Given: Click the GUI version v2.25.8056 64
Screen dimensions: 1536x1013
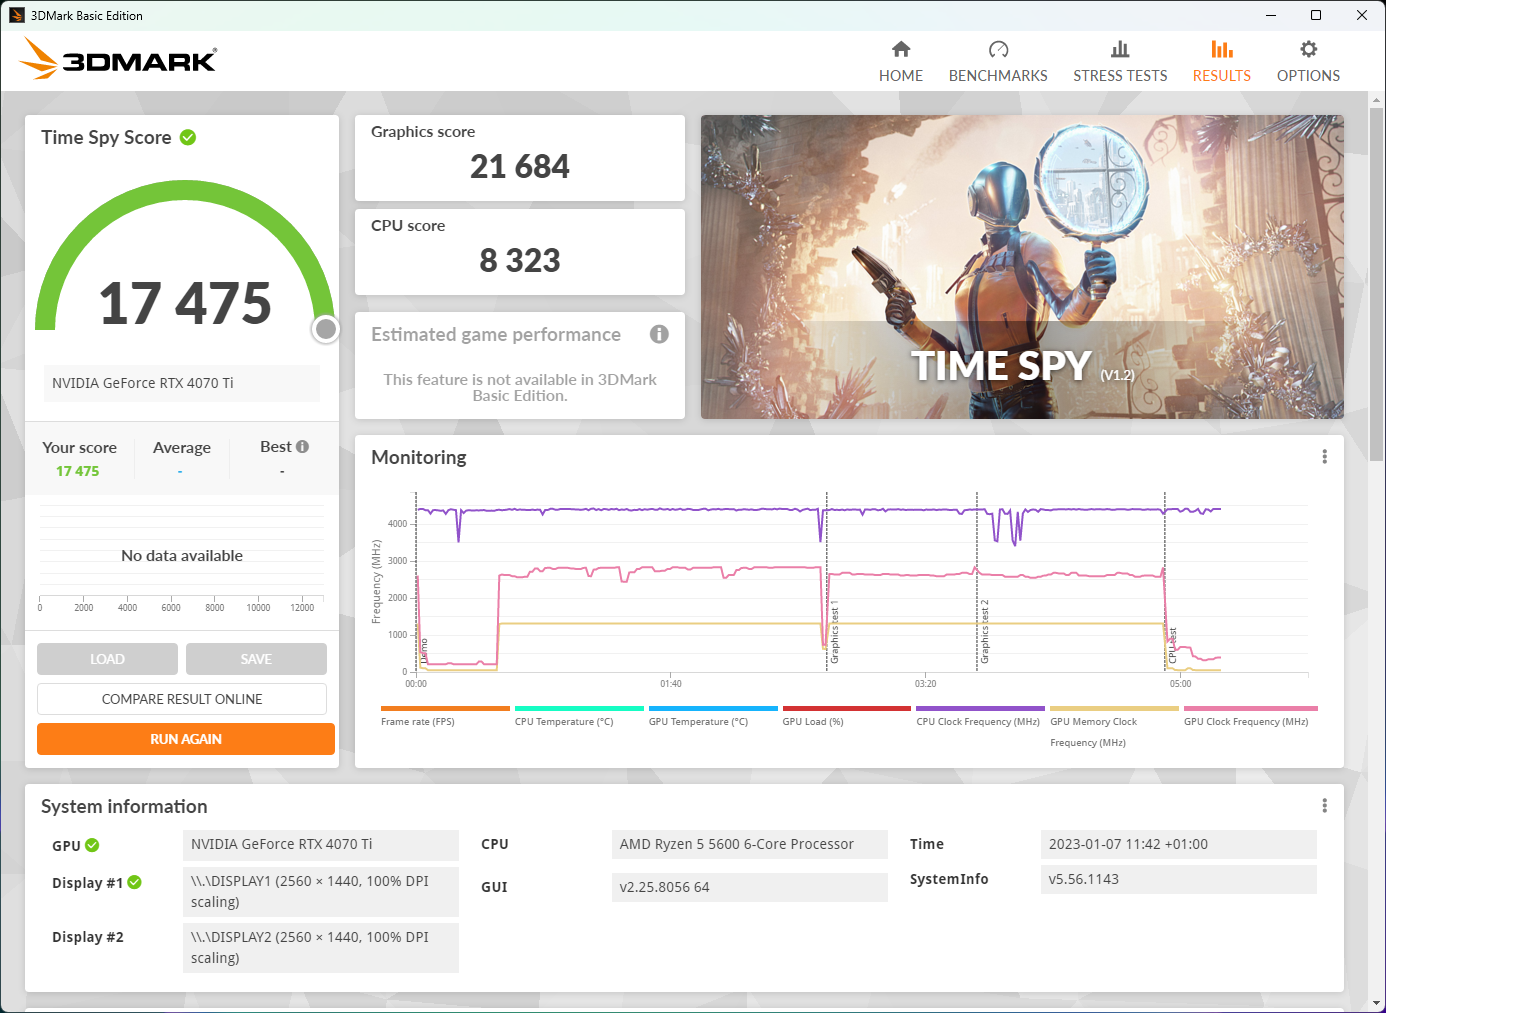Looking at the screenshot, I should [x=750, y=887].
